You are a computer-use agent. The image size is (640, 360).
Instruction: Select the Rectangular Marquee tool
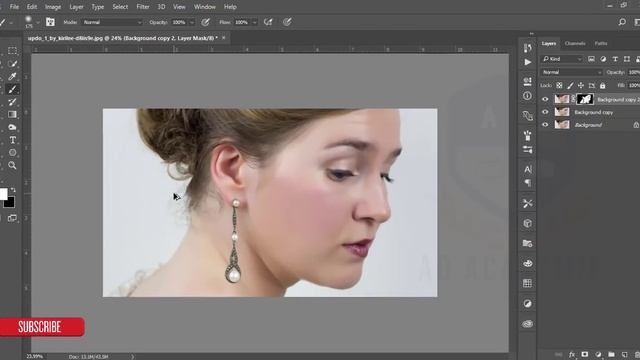(12, 51)
